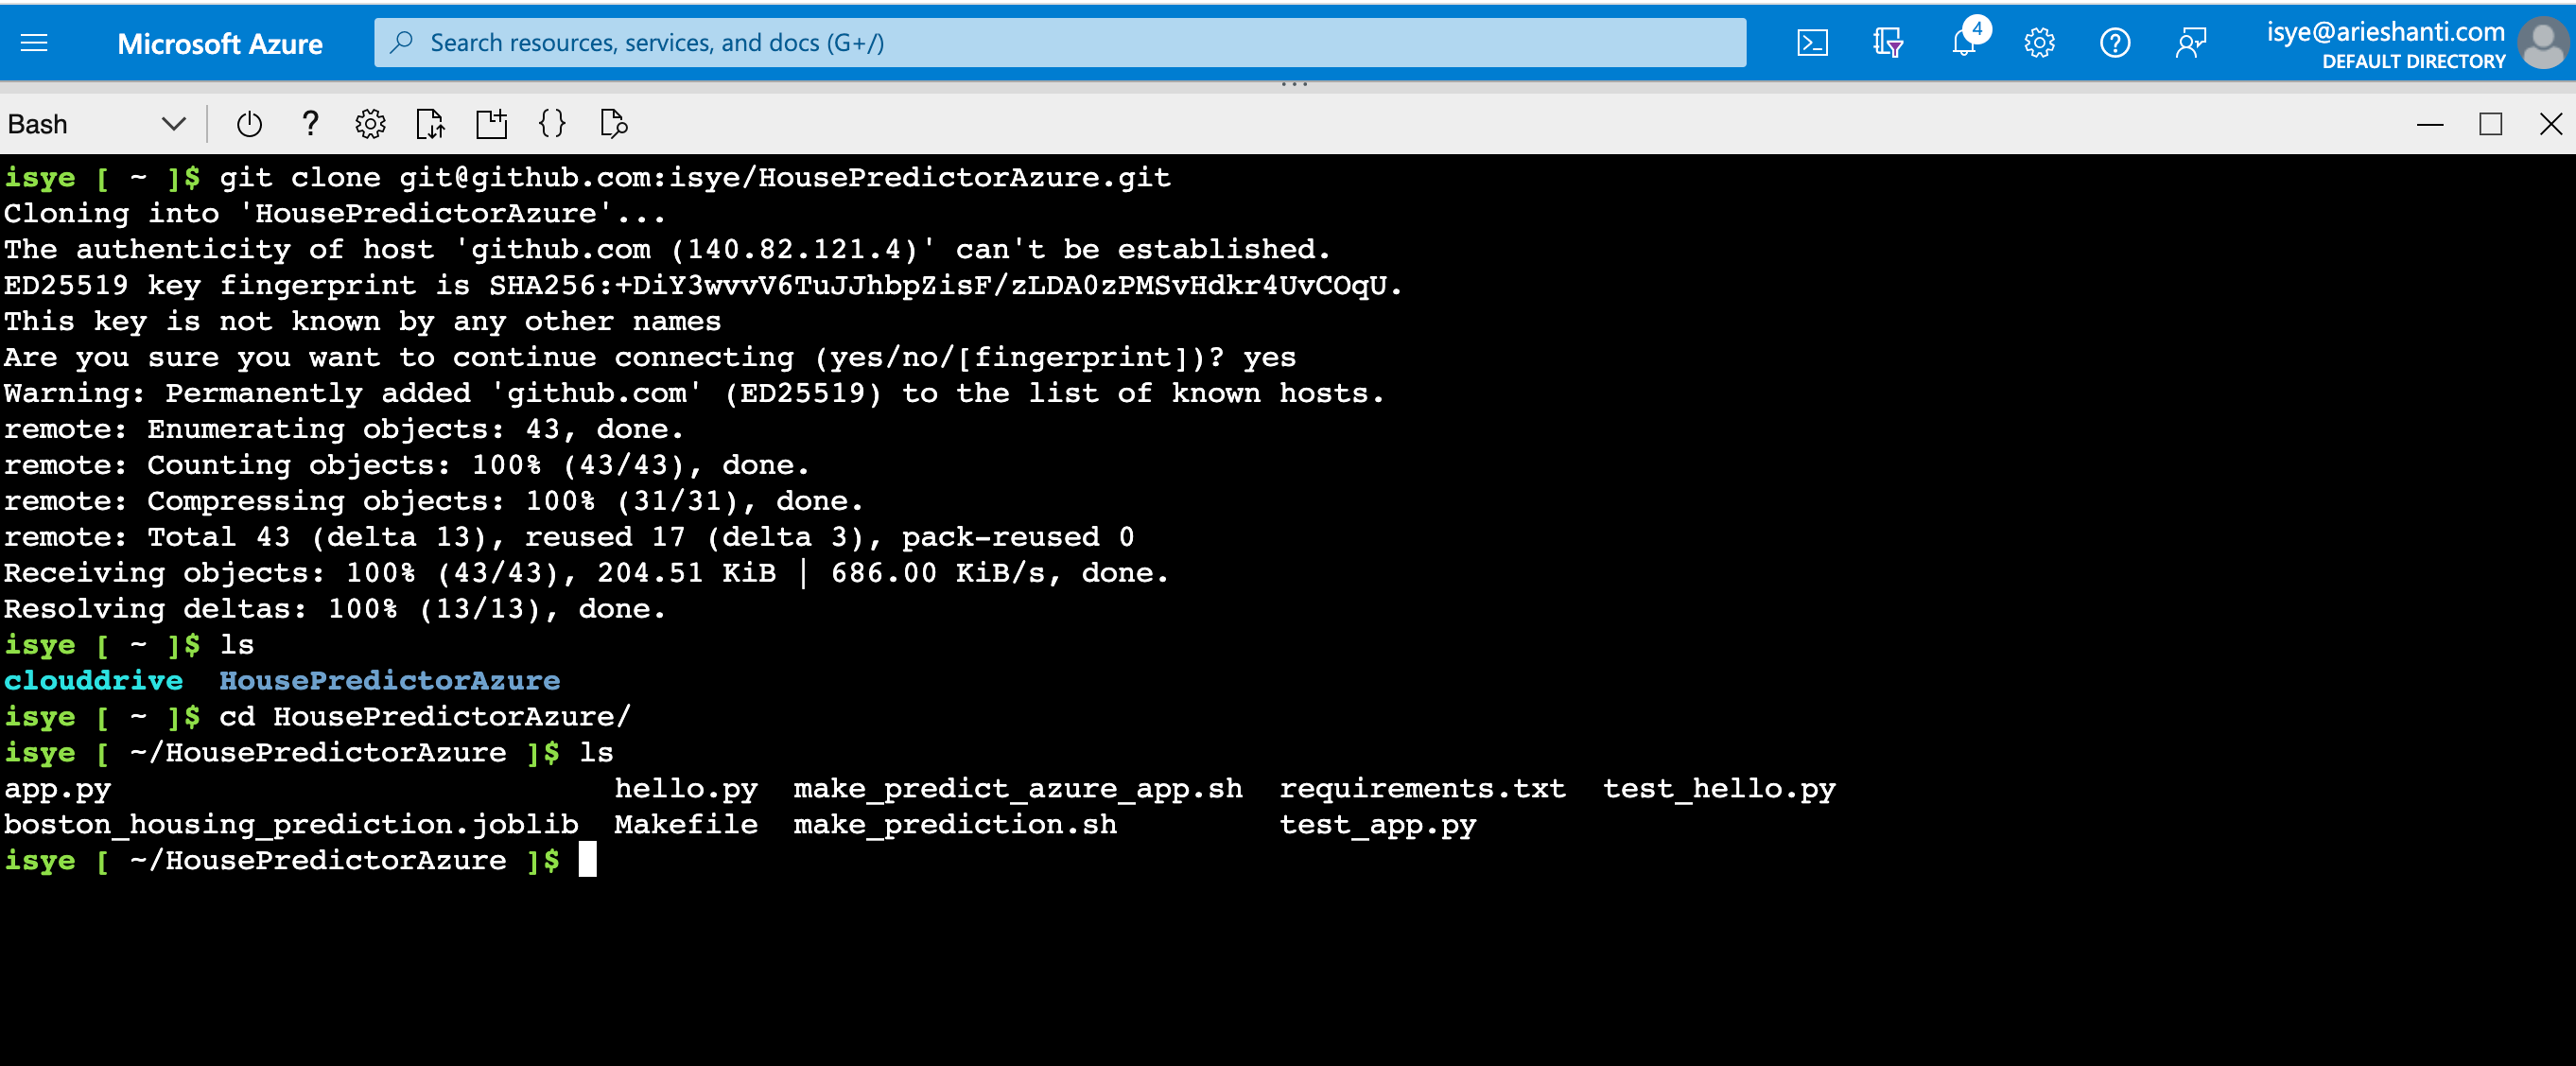The width and height of the screenshot is (2576, 1066).
Task: Open the Azure portal hamburger menu
Action: tap(33, 42)
